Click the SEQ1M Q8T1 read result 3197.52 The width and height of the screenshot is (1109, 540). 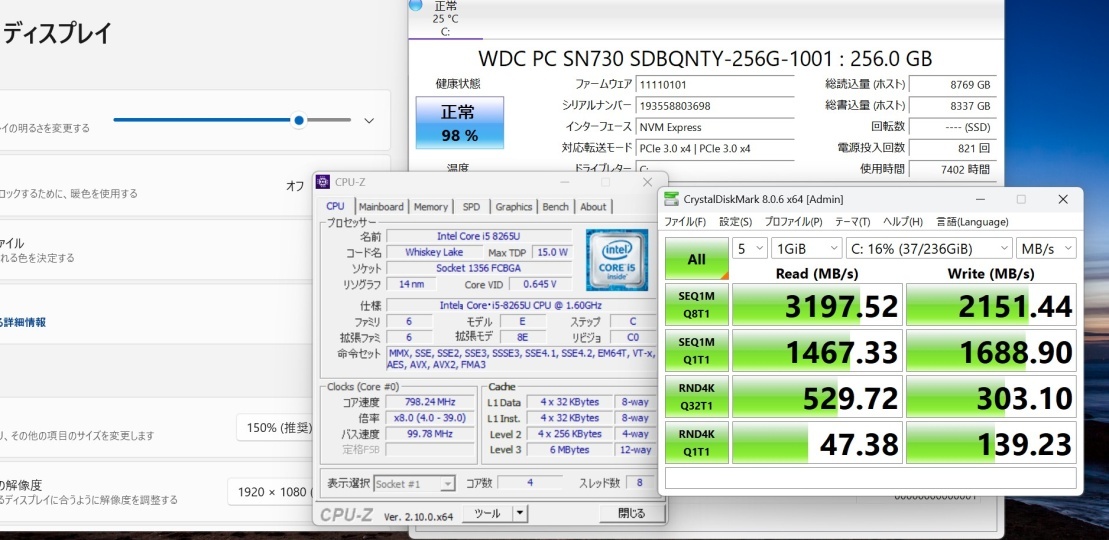click(x=818, y=305)
